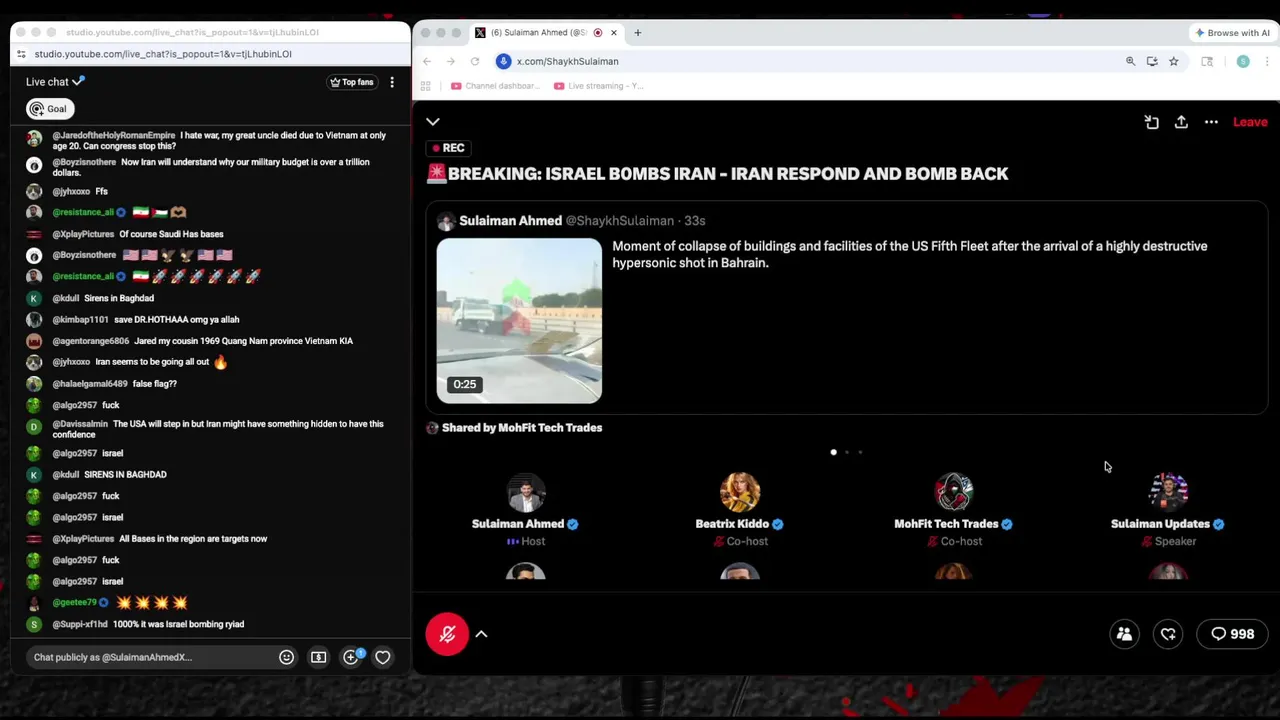Image resolution: width=1280 pixels, height=720 pixels.
Task: Open the live chat three-dot options menu
Action: (x=392, y=82)
